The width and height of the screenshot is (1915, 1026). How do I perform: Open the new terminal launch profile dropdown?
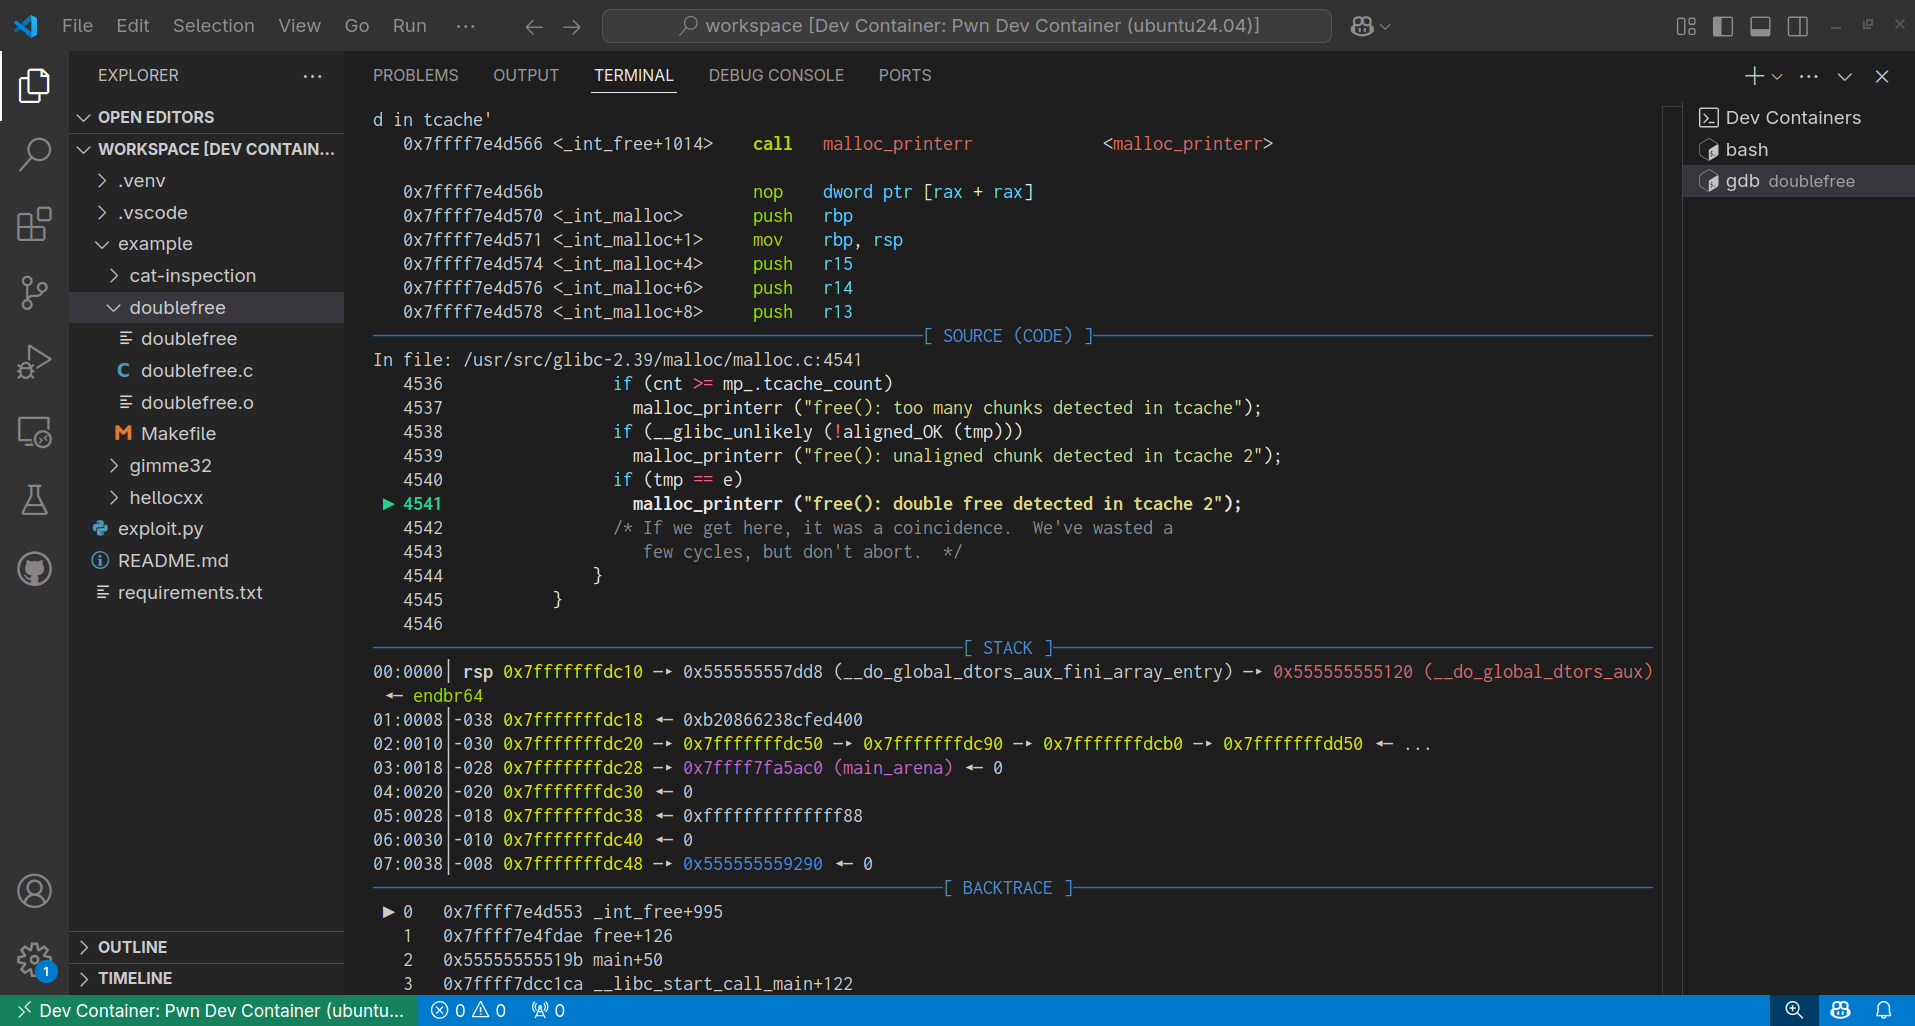[1777, 76]
